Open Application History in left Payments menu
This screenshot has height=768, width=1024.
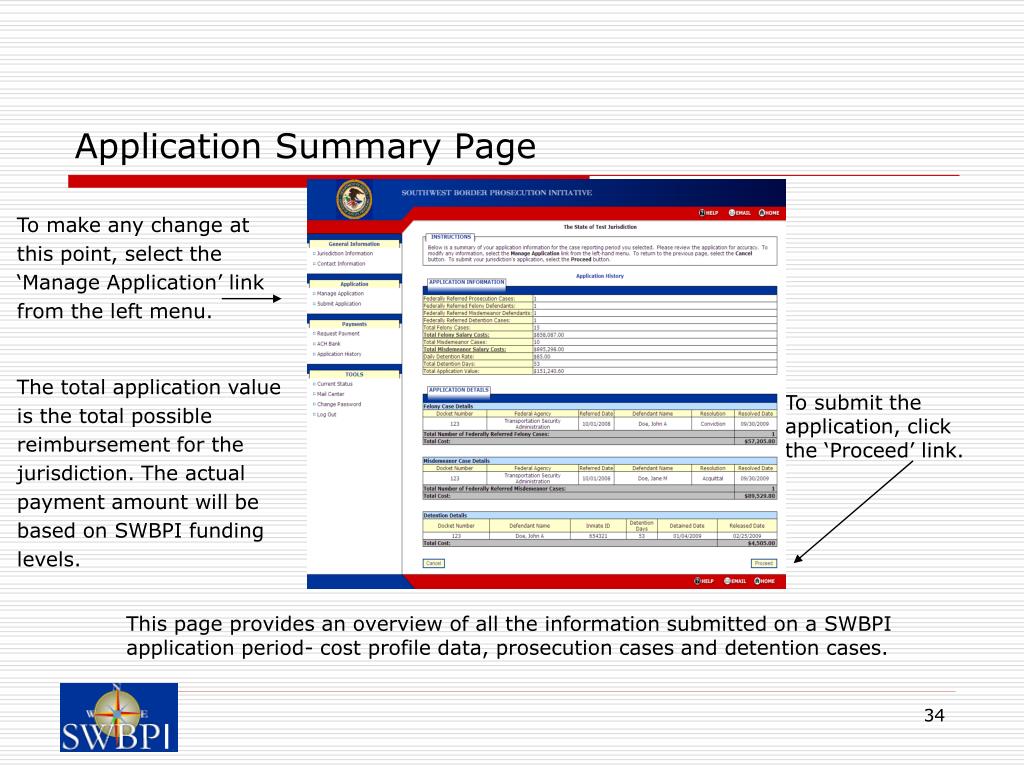tap(339, 354)
